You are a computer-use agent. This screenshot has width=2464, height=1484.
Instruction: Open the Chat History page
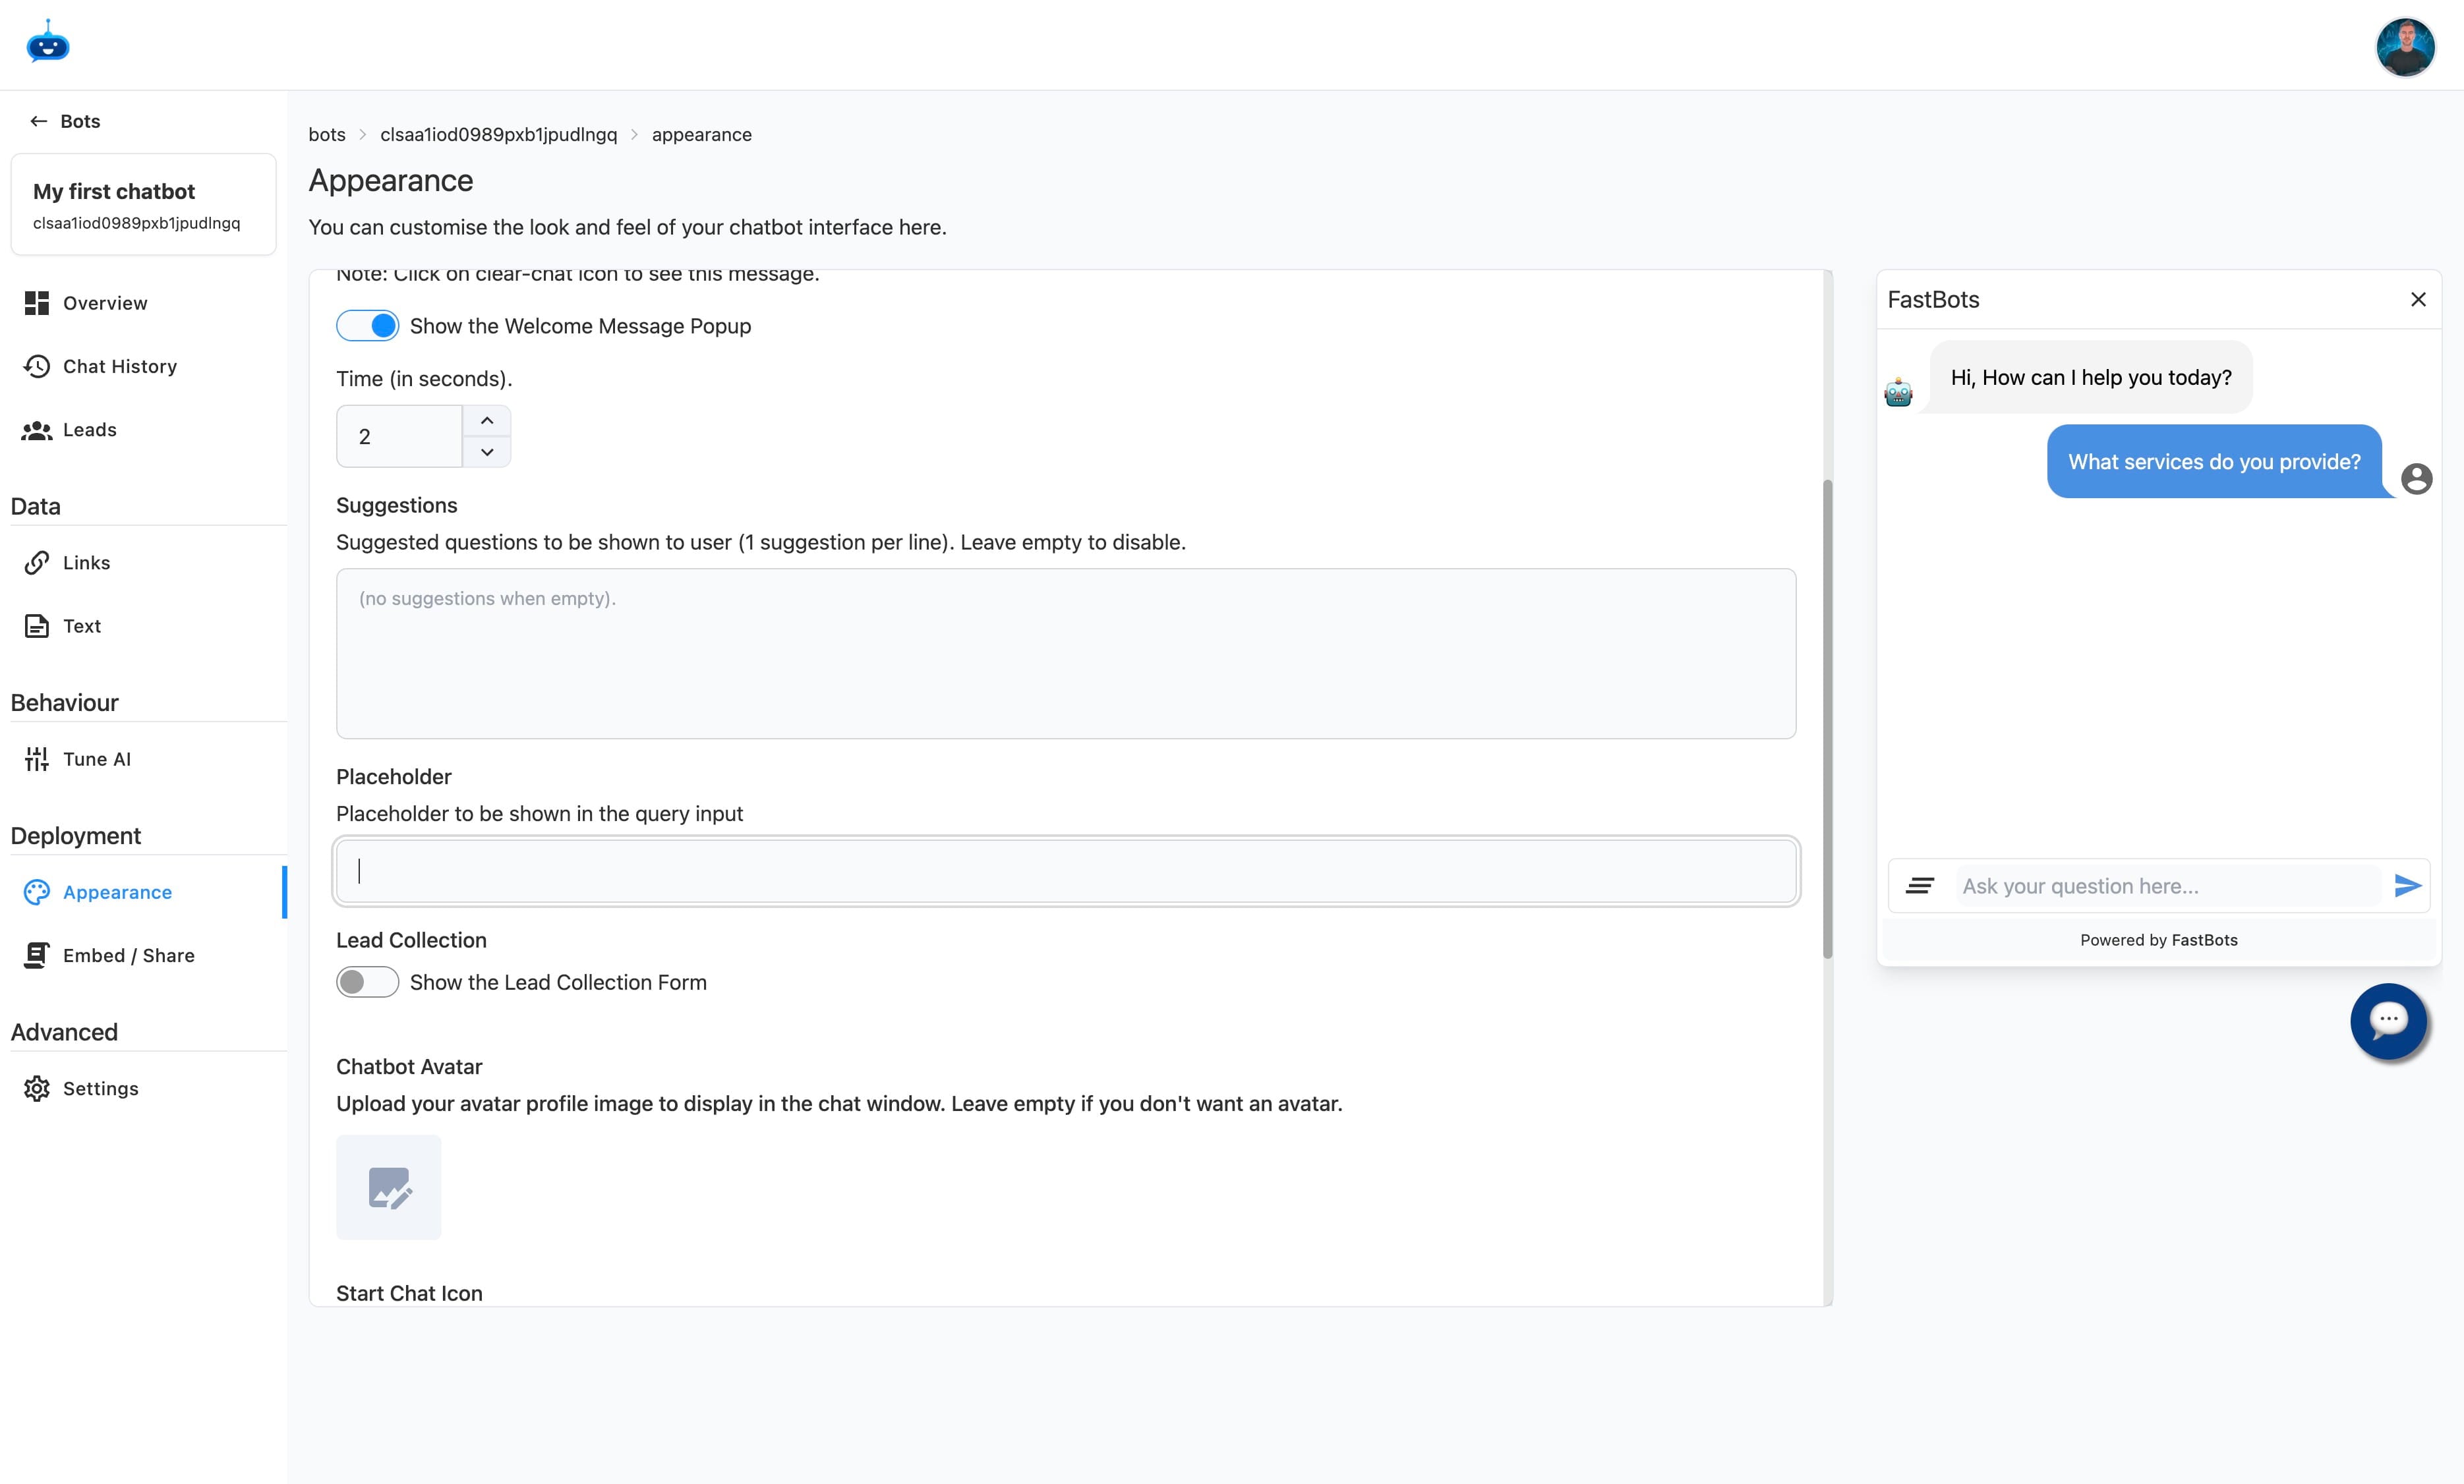(119, 366)
